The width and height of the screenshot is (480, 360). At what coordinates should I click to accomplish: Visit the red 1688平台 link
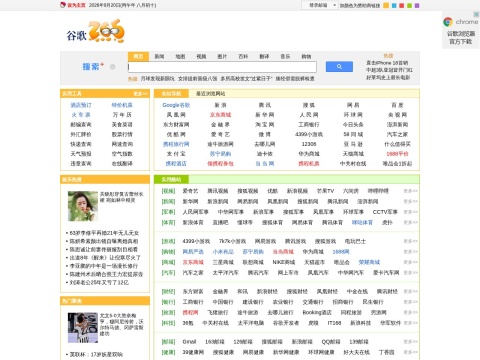click(397, 154)
